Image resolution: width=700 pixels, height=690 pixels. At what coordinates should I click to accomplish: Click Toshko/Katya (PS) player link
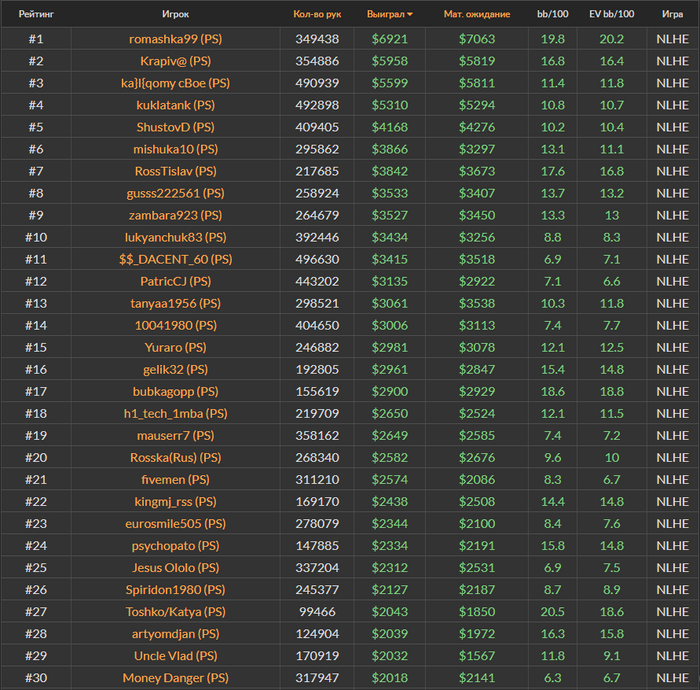point(175,611)
